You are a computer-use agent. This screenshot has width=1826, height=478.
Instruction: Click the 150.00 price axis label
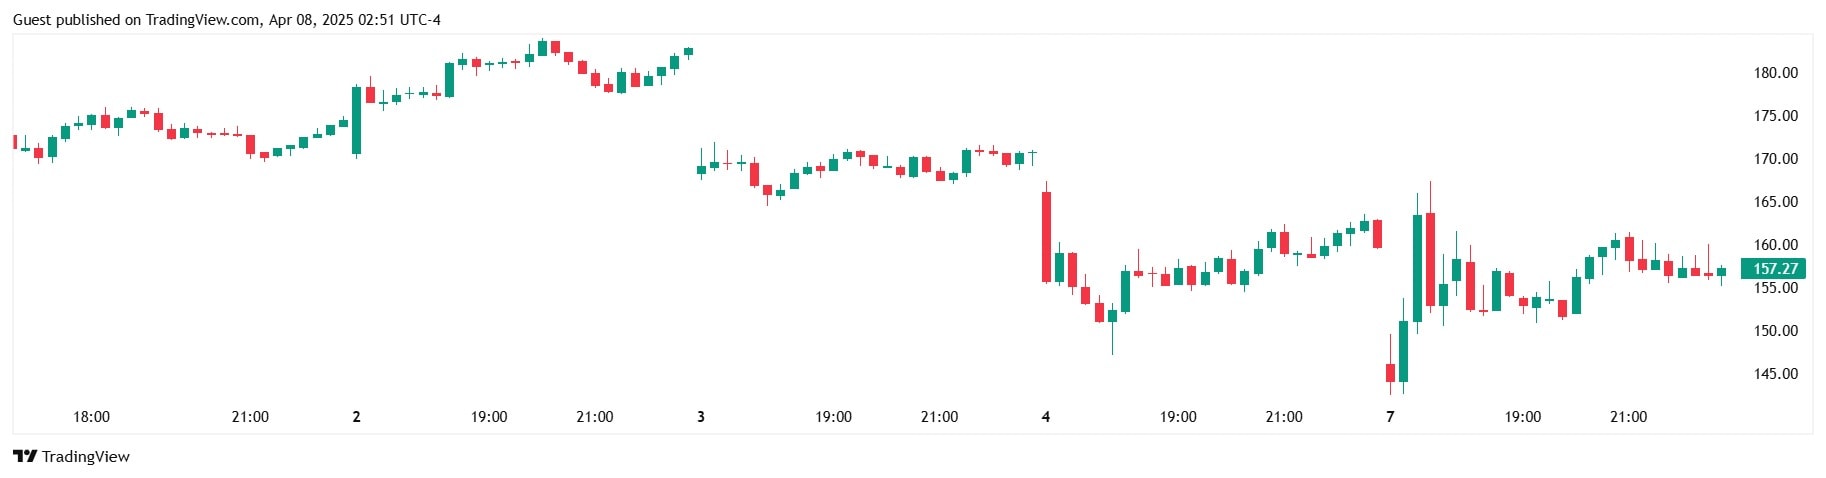point(1775,331)
